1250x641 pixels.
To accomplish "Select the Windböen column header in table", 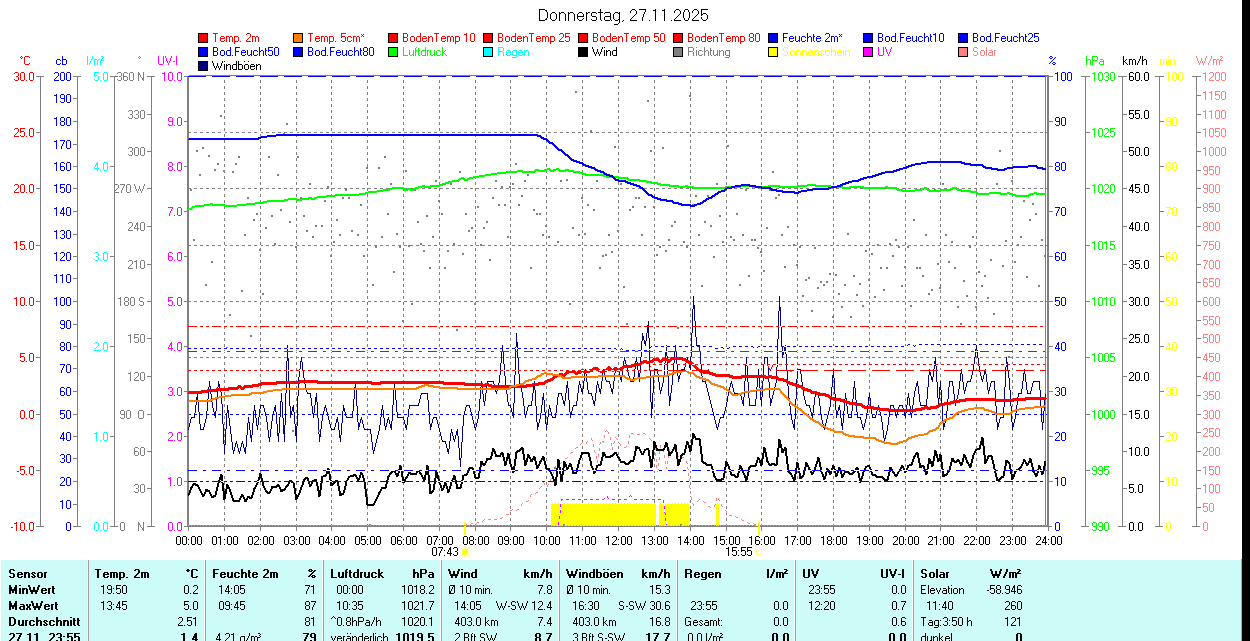I will (594, 574).
